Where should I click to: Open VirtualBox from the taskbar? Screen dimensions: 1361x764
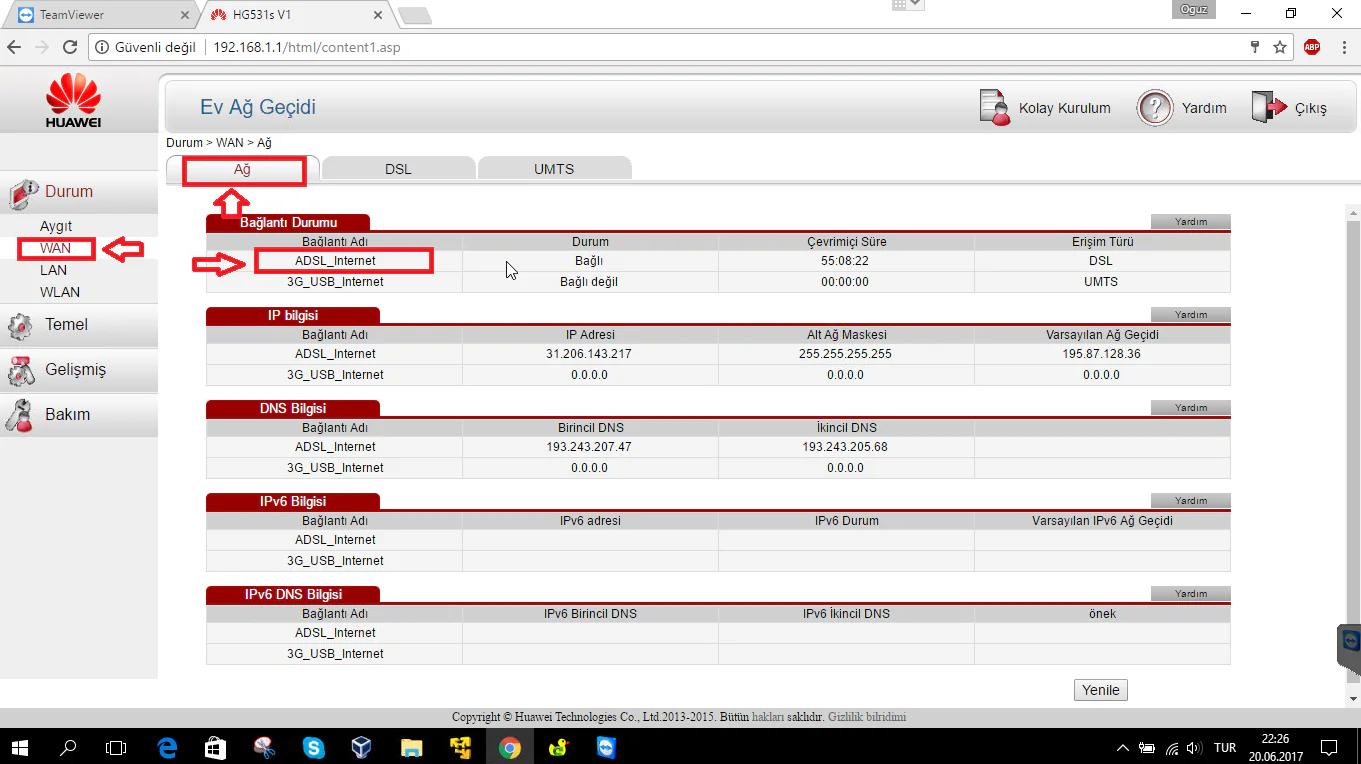[x=362, y=747]
